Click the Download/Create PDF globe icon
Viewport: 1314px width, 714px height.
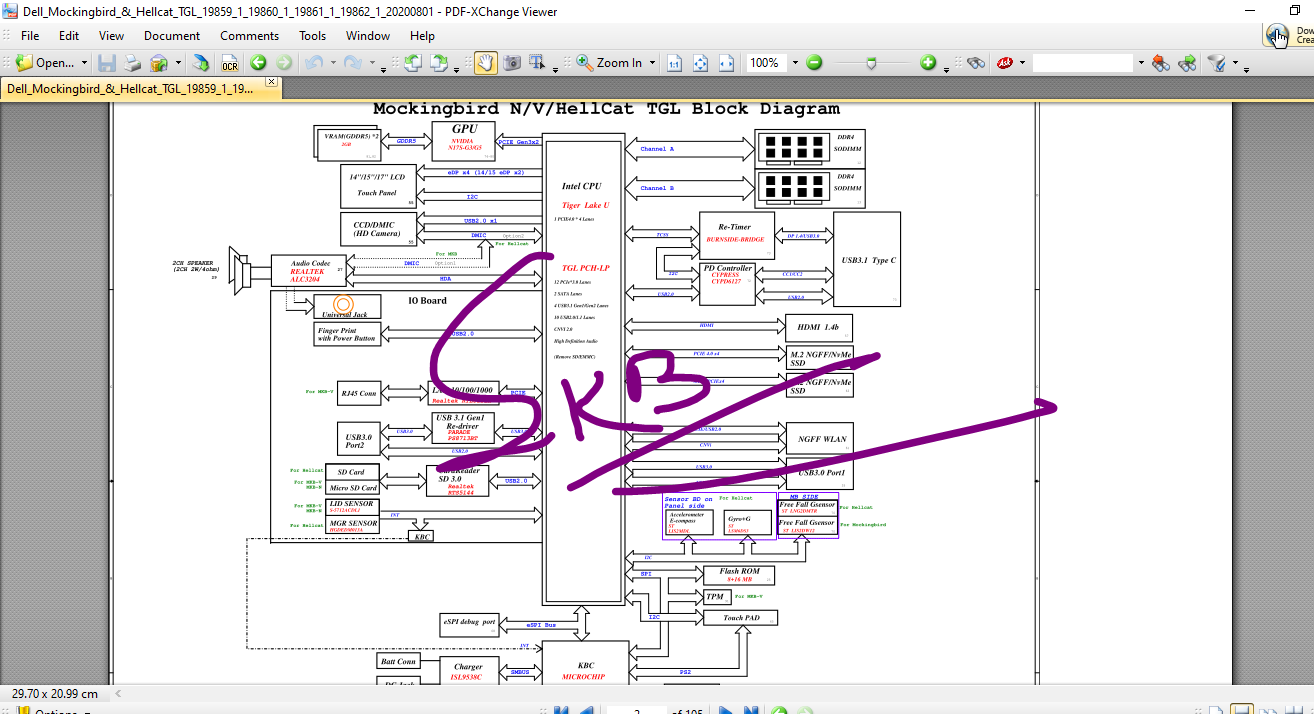click(x=1278, y=35)
